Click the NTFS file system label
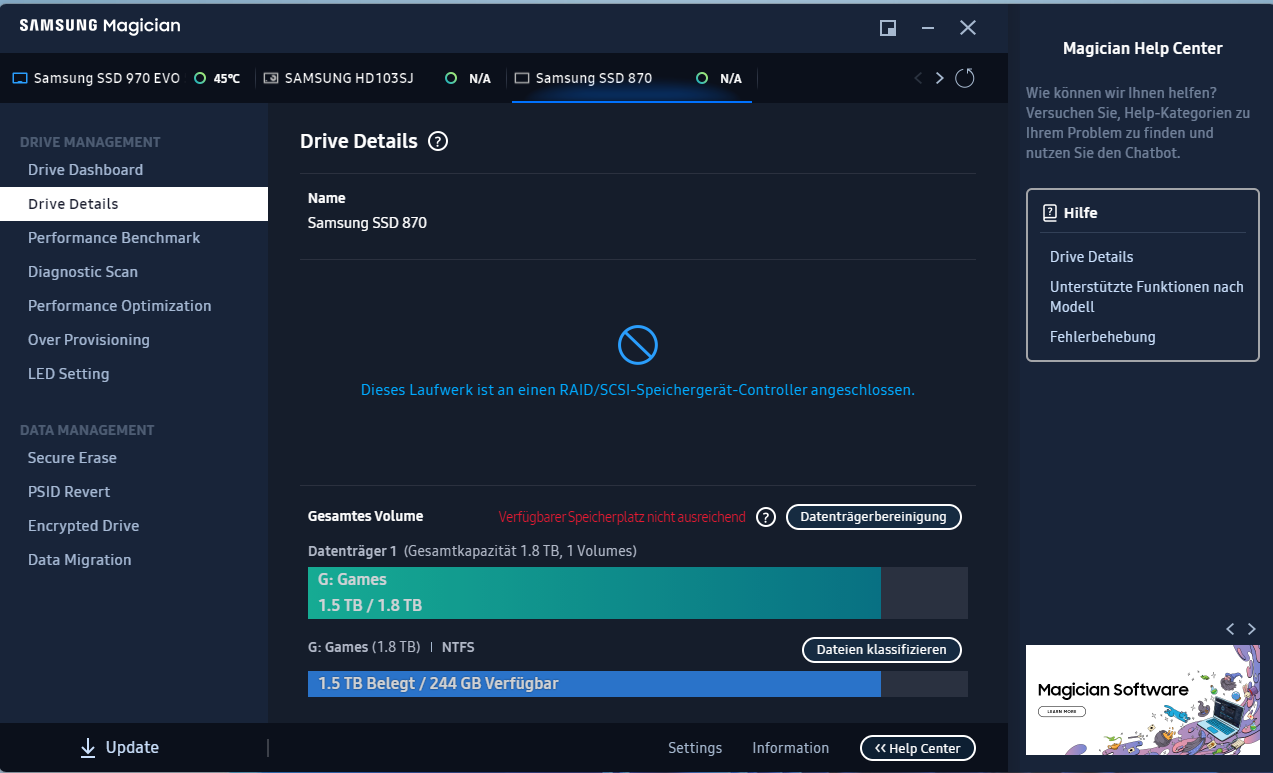 458,647
